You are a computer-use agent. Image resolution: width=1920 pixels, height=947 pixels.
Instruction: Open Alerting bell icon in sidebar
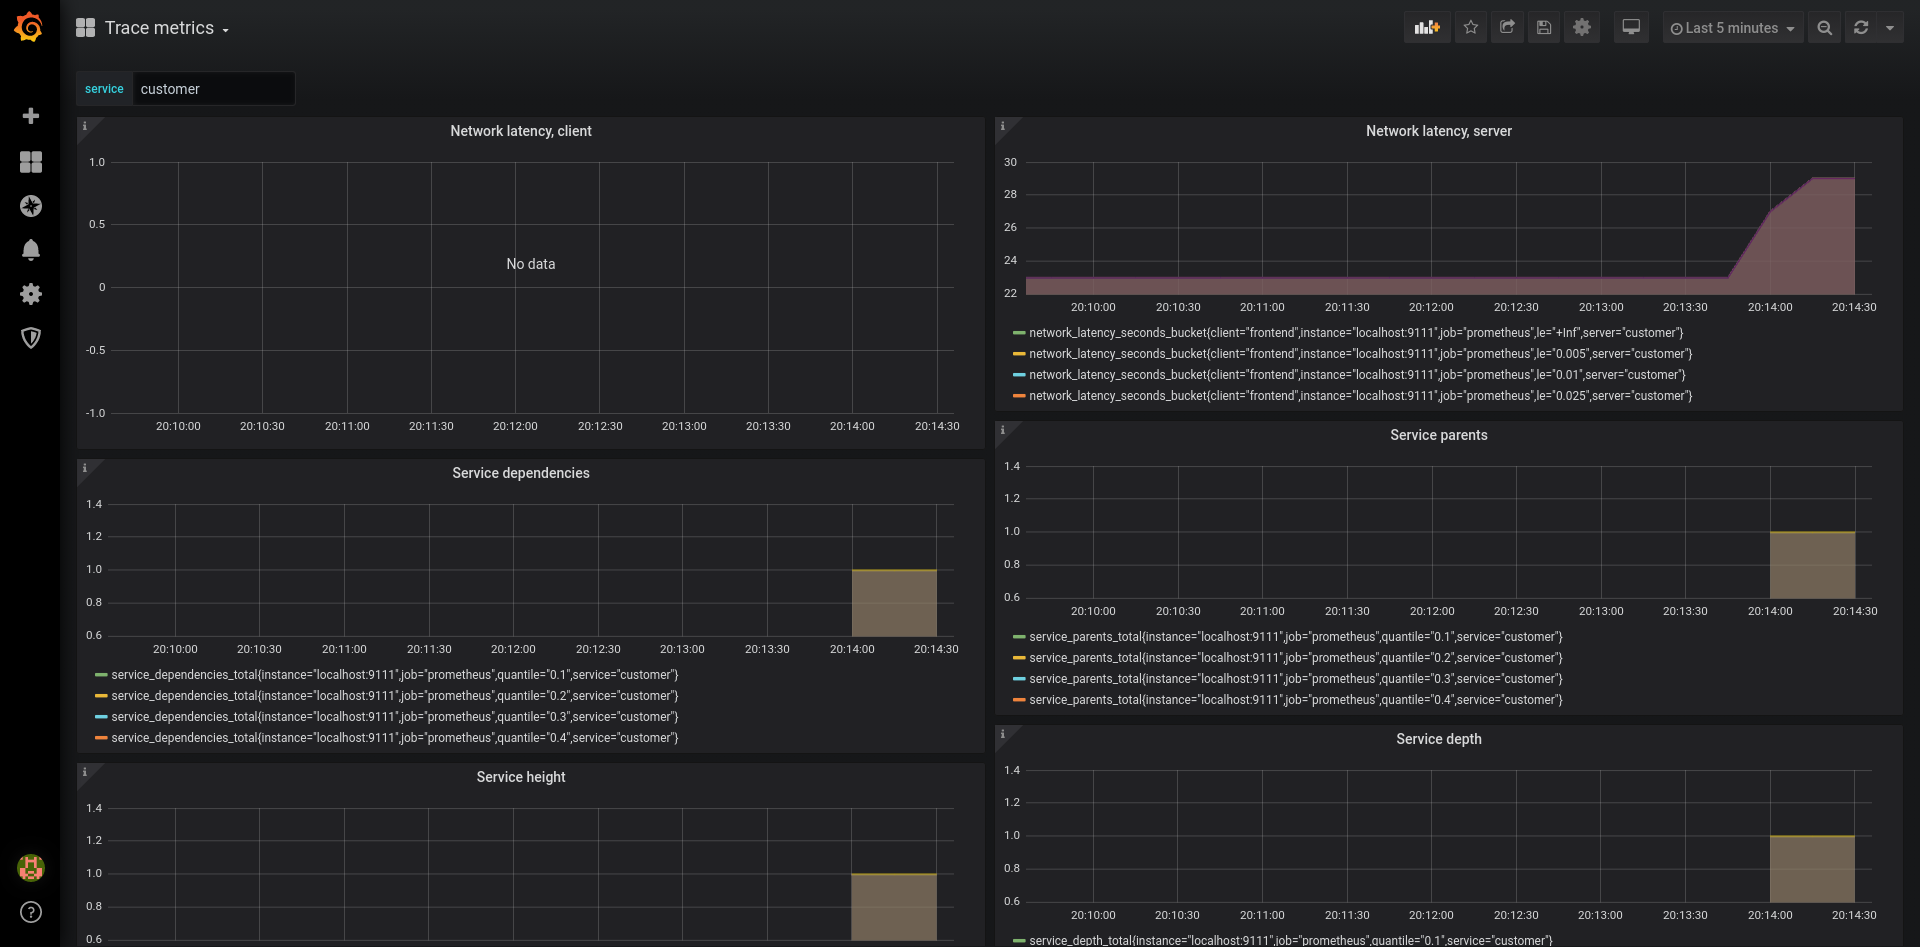click(x=31, y=250)
